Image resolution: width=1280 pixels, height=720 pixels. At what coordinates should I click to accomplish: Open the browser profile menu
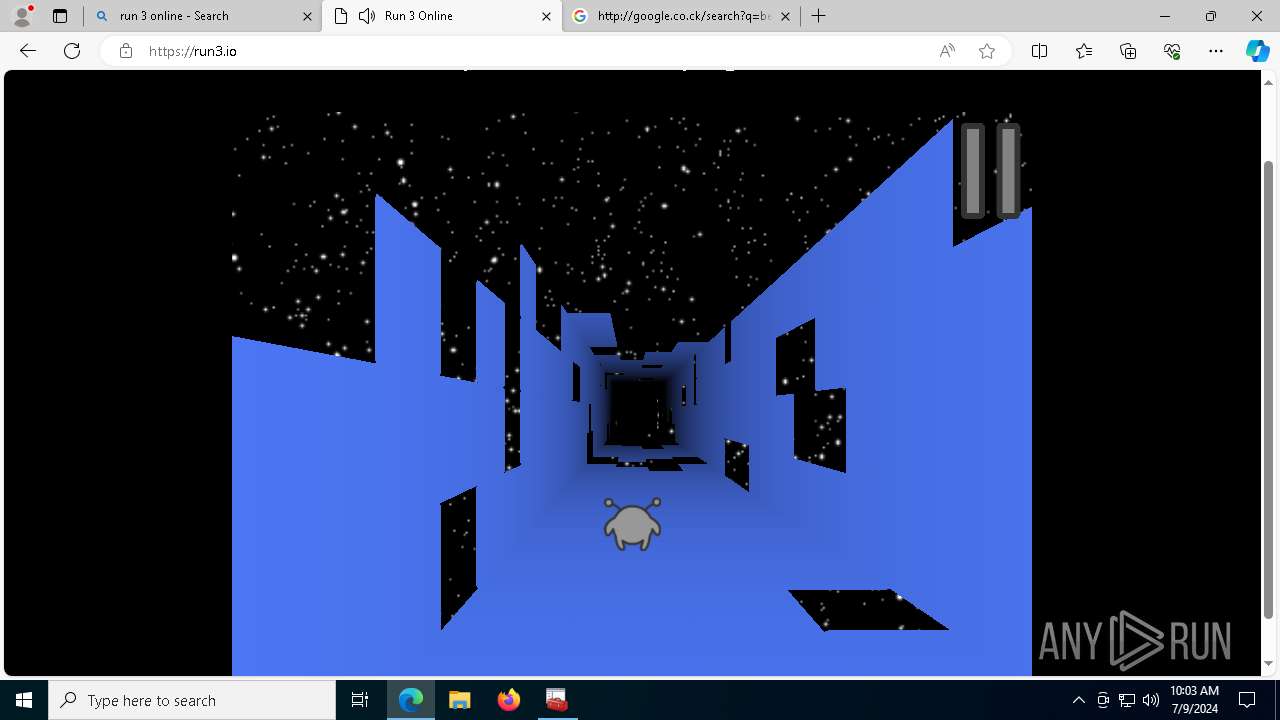click(22, 16)
